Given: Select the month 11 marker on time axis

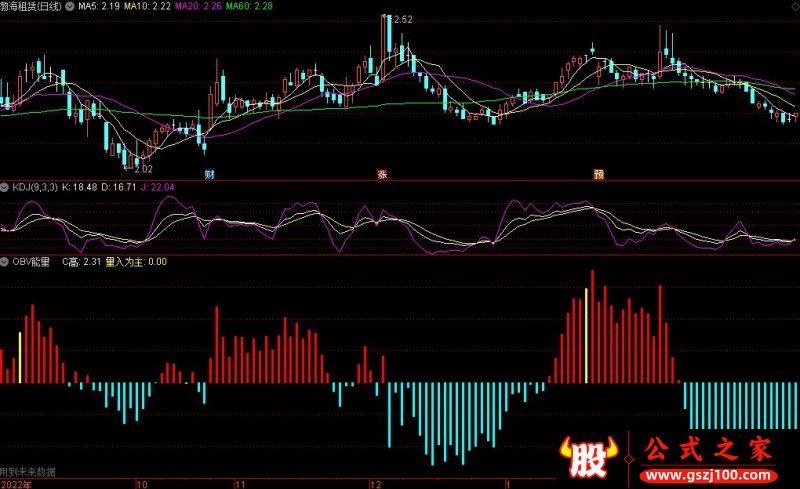Looking at the screenshot, I should click(240, 484).
